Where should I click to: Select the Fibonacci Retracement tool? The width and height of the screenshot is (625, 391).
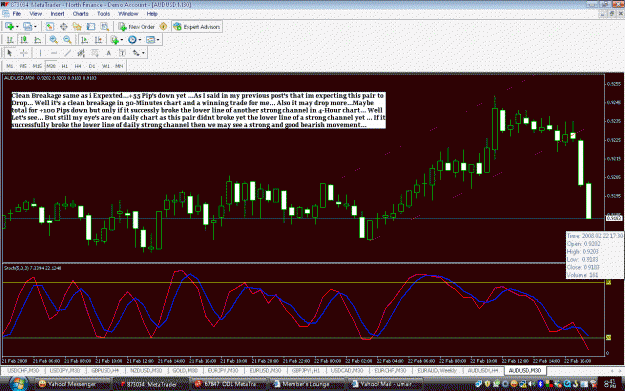coord(95,53)
